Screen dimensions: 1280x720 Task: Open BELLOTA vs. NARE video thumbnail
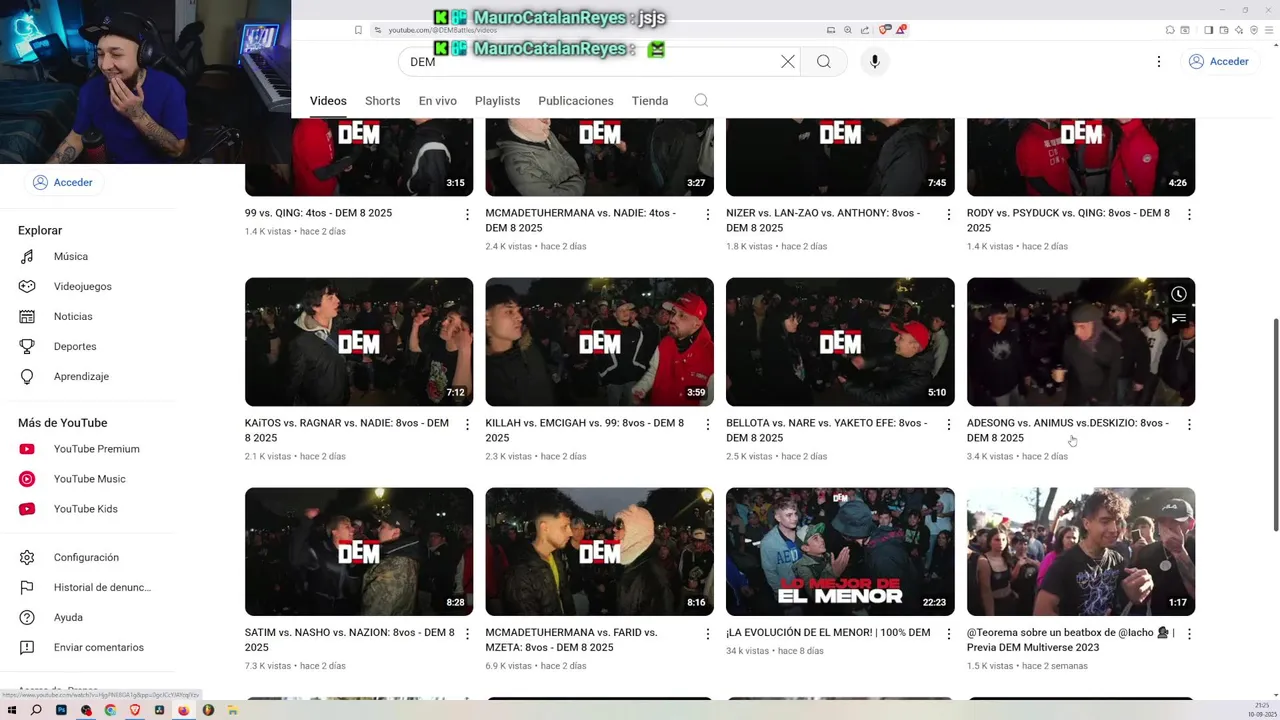840,342
